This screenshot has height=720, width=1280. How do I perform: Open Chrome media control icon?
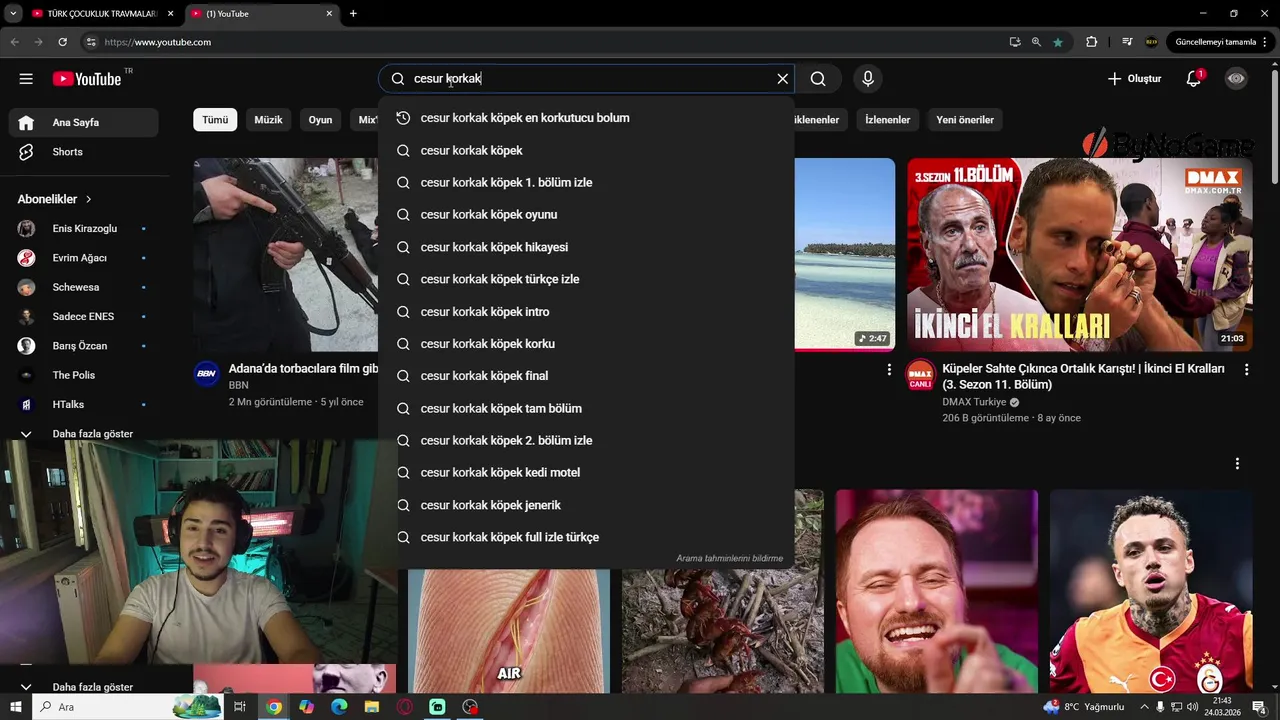point(1127,42)
